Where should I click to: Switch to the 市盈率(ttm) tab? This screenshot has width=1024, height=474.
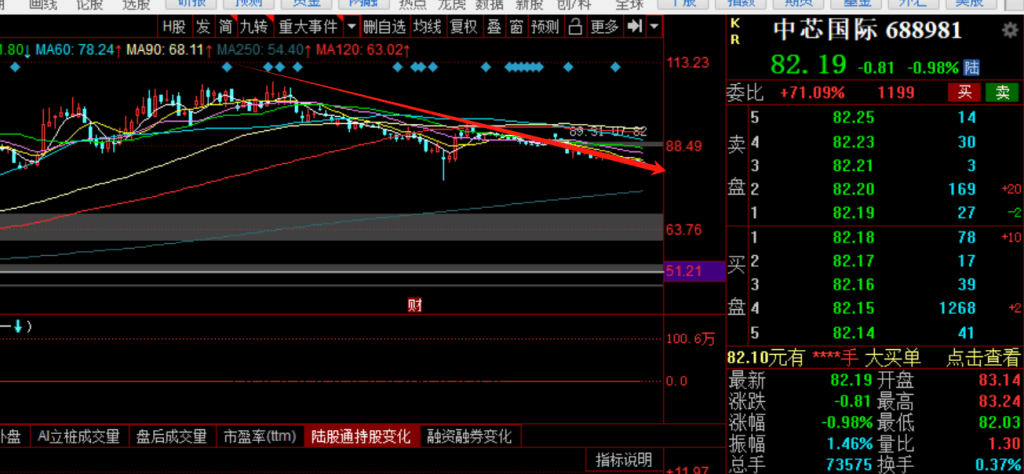pyautogui.click(x=260, y=436)
